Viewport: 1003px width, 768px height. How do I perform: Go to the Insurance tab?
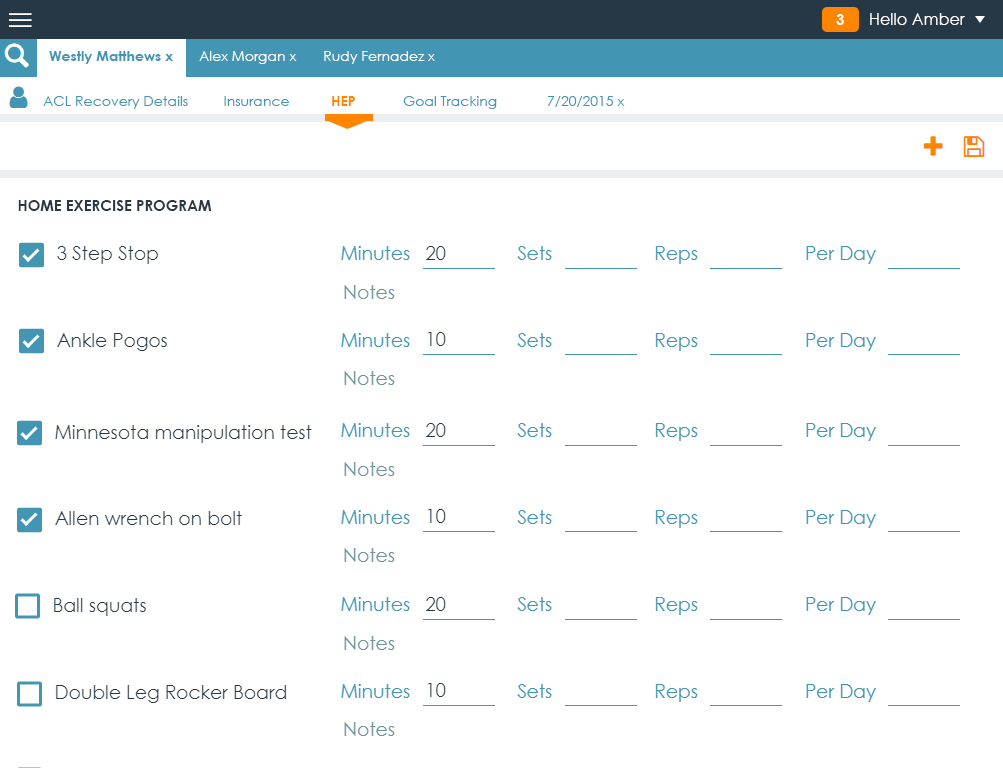coord(256,102)
